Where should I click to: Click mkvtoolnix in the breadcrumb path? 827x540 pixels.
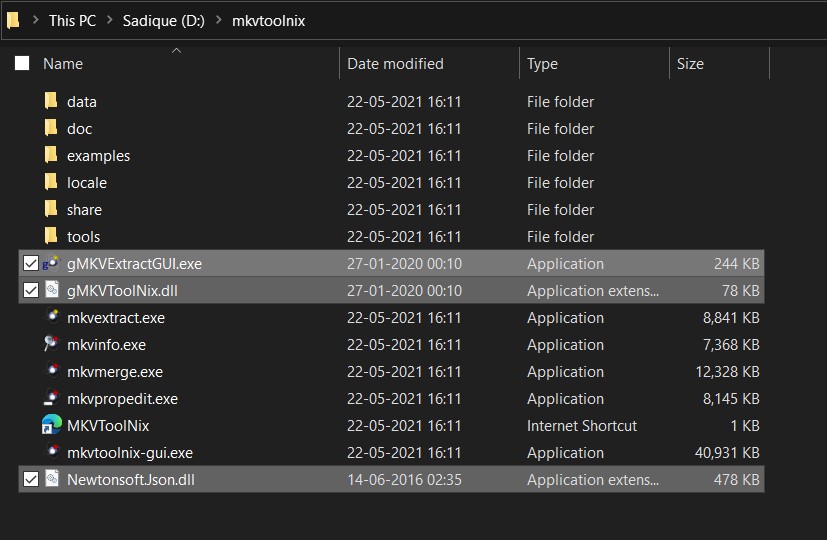[268, 21]
